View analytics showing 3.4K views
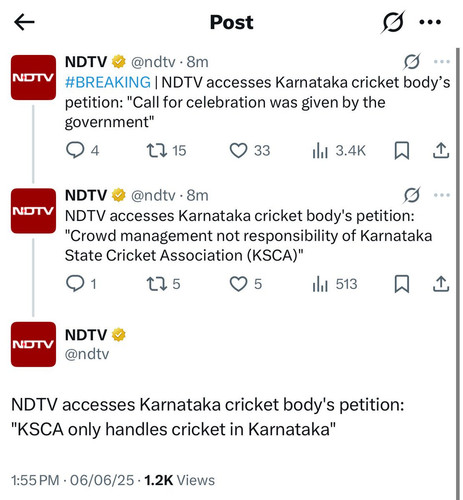The height and width of the screenshot is (500, 463). 339,151
